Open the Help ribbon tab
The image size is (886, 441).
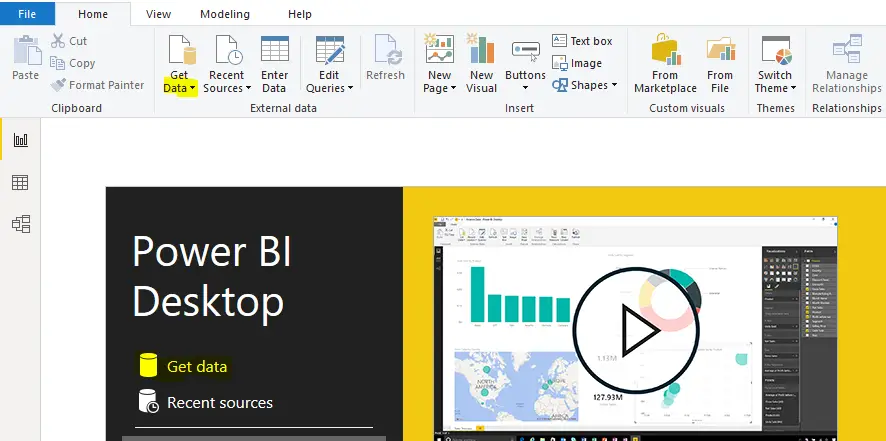(x=299, y=14)
